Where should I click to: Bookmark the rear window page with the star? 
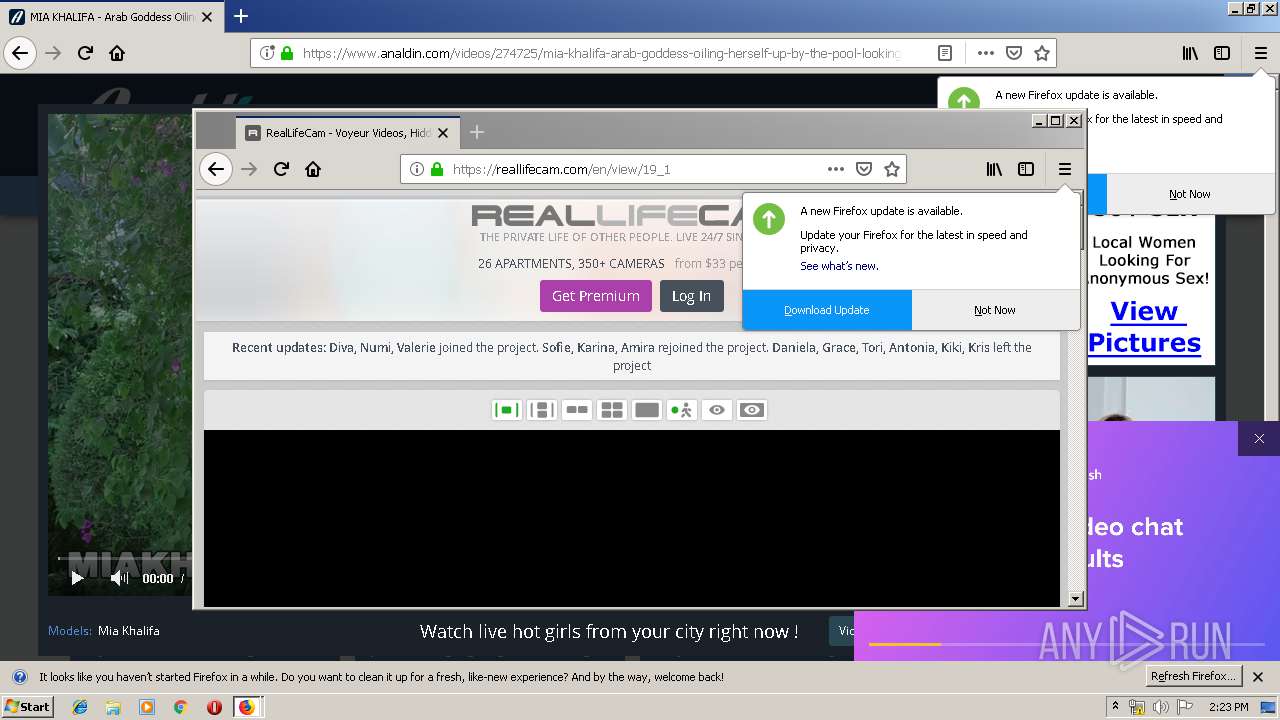[1042, 53]
